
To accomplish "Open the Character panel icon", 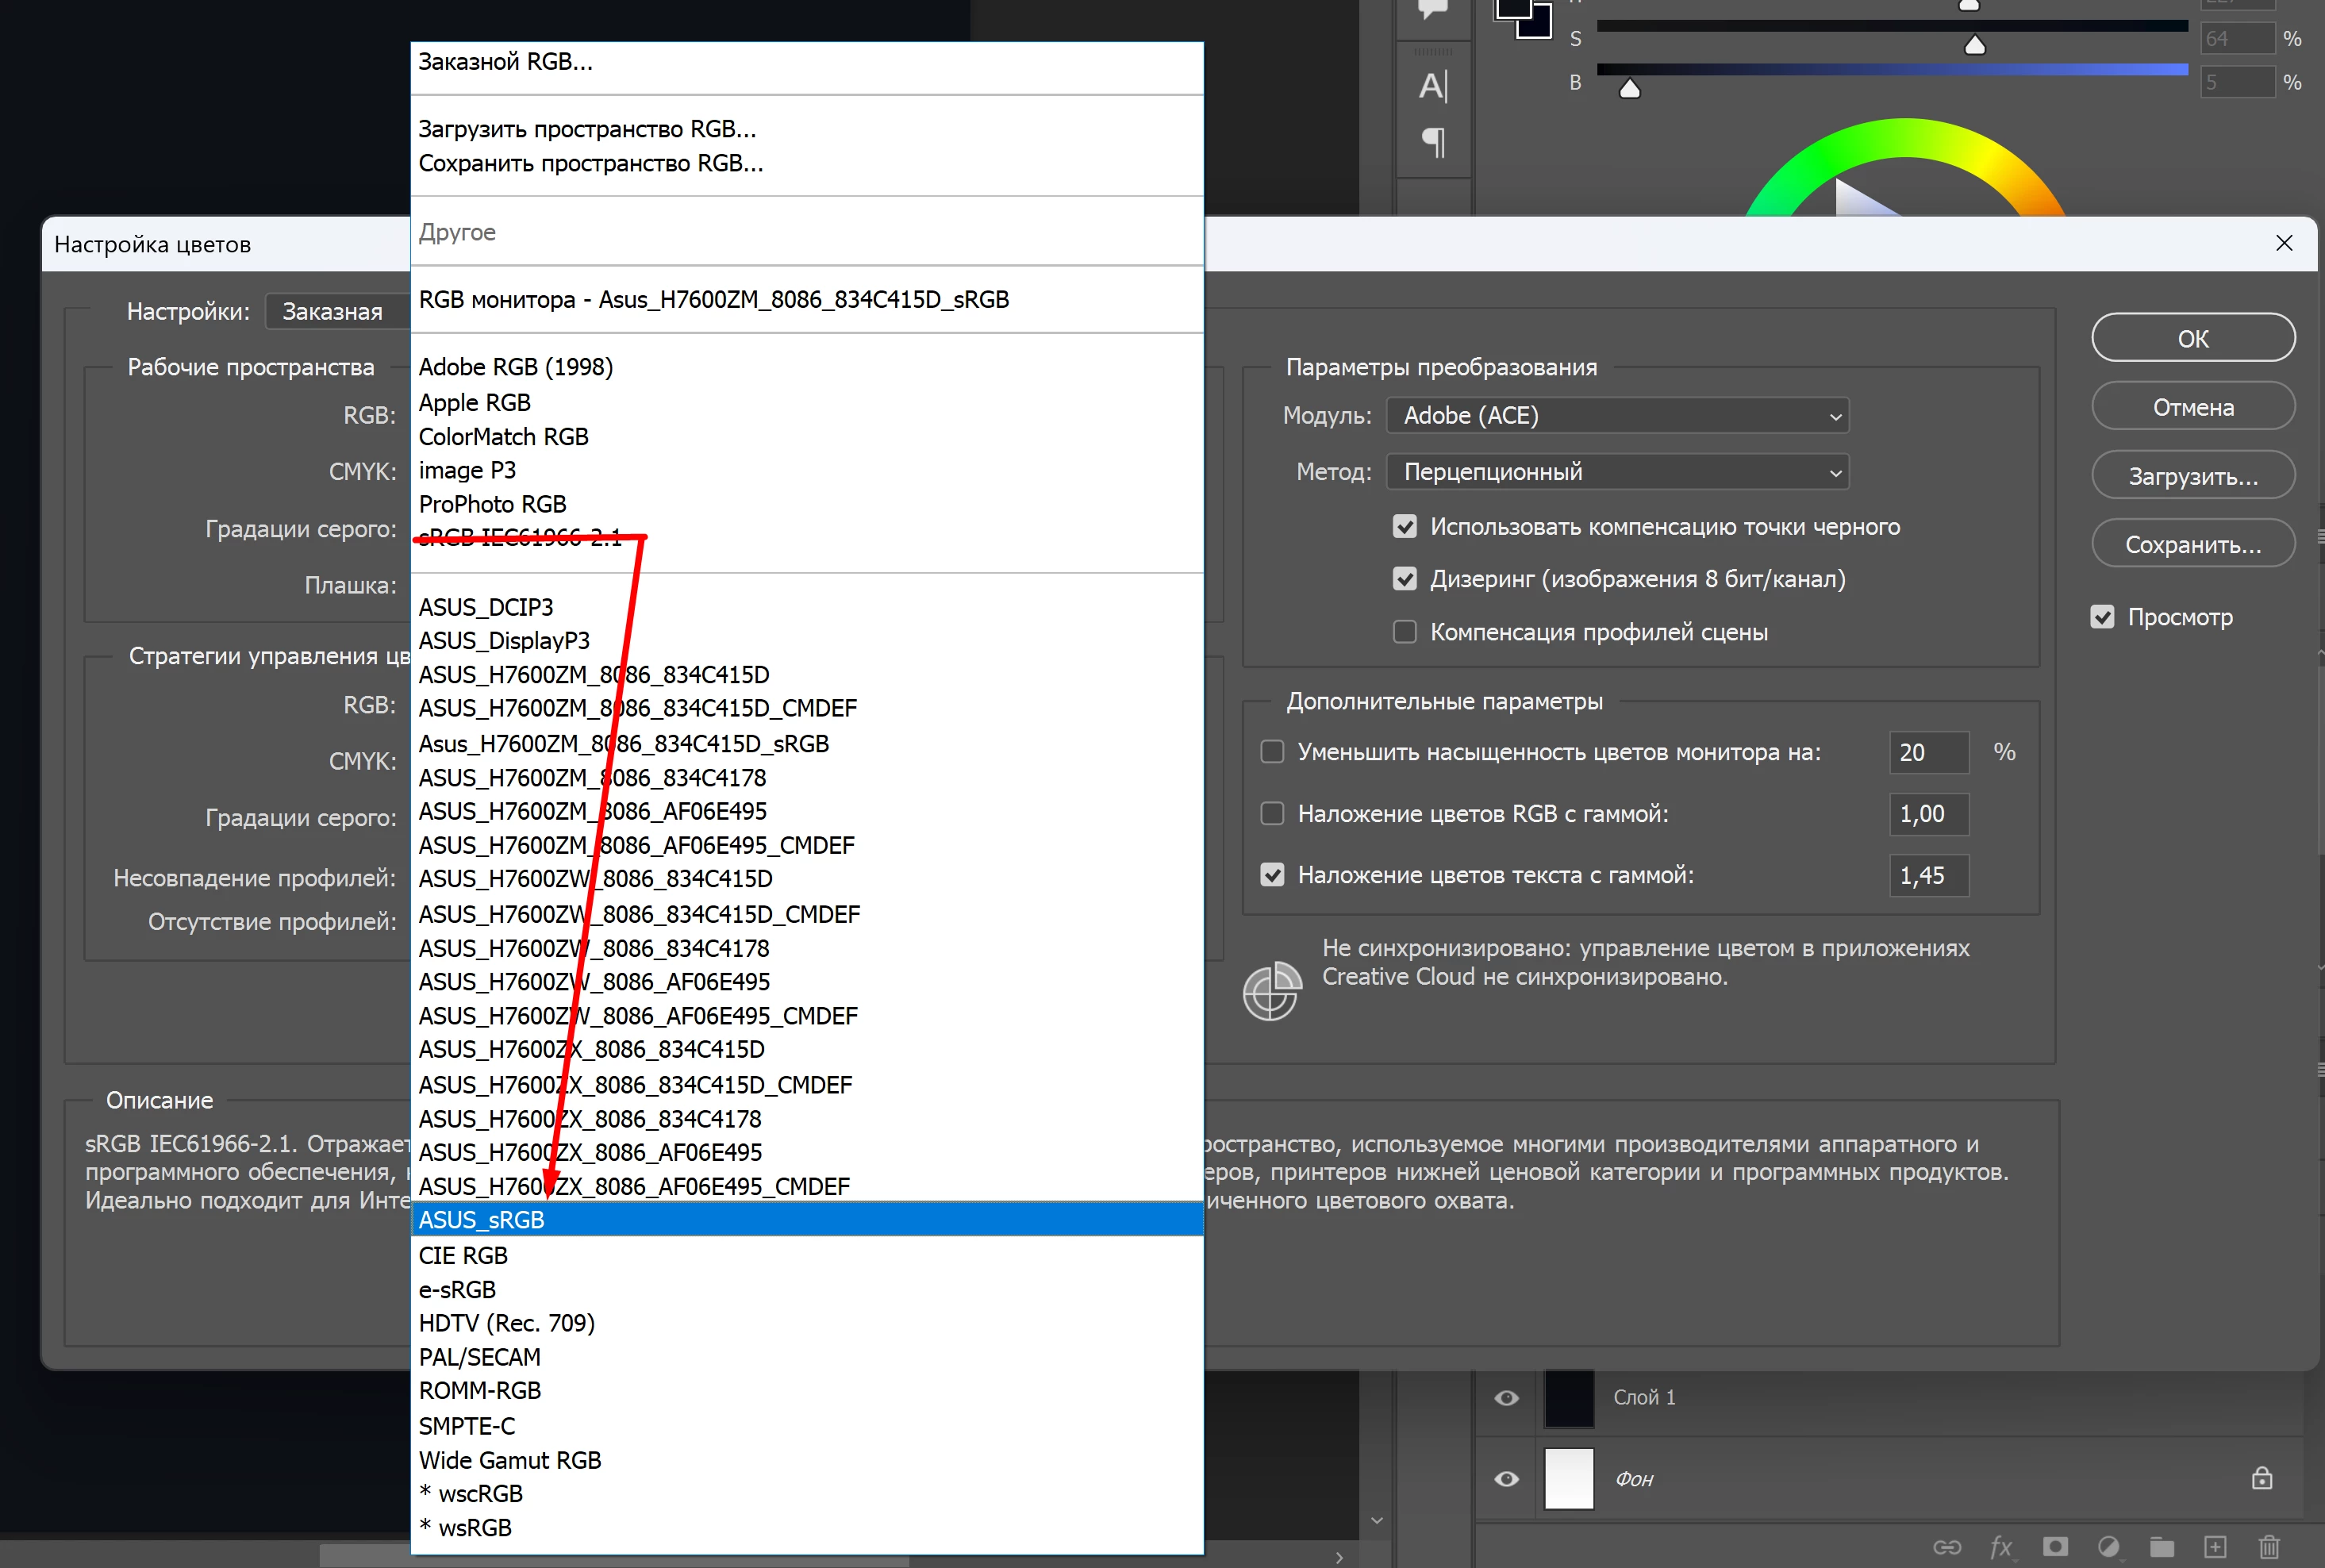I will coord(1433,86).
